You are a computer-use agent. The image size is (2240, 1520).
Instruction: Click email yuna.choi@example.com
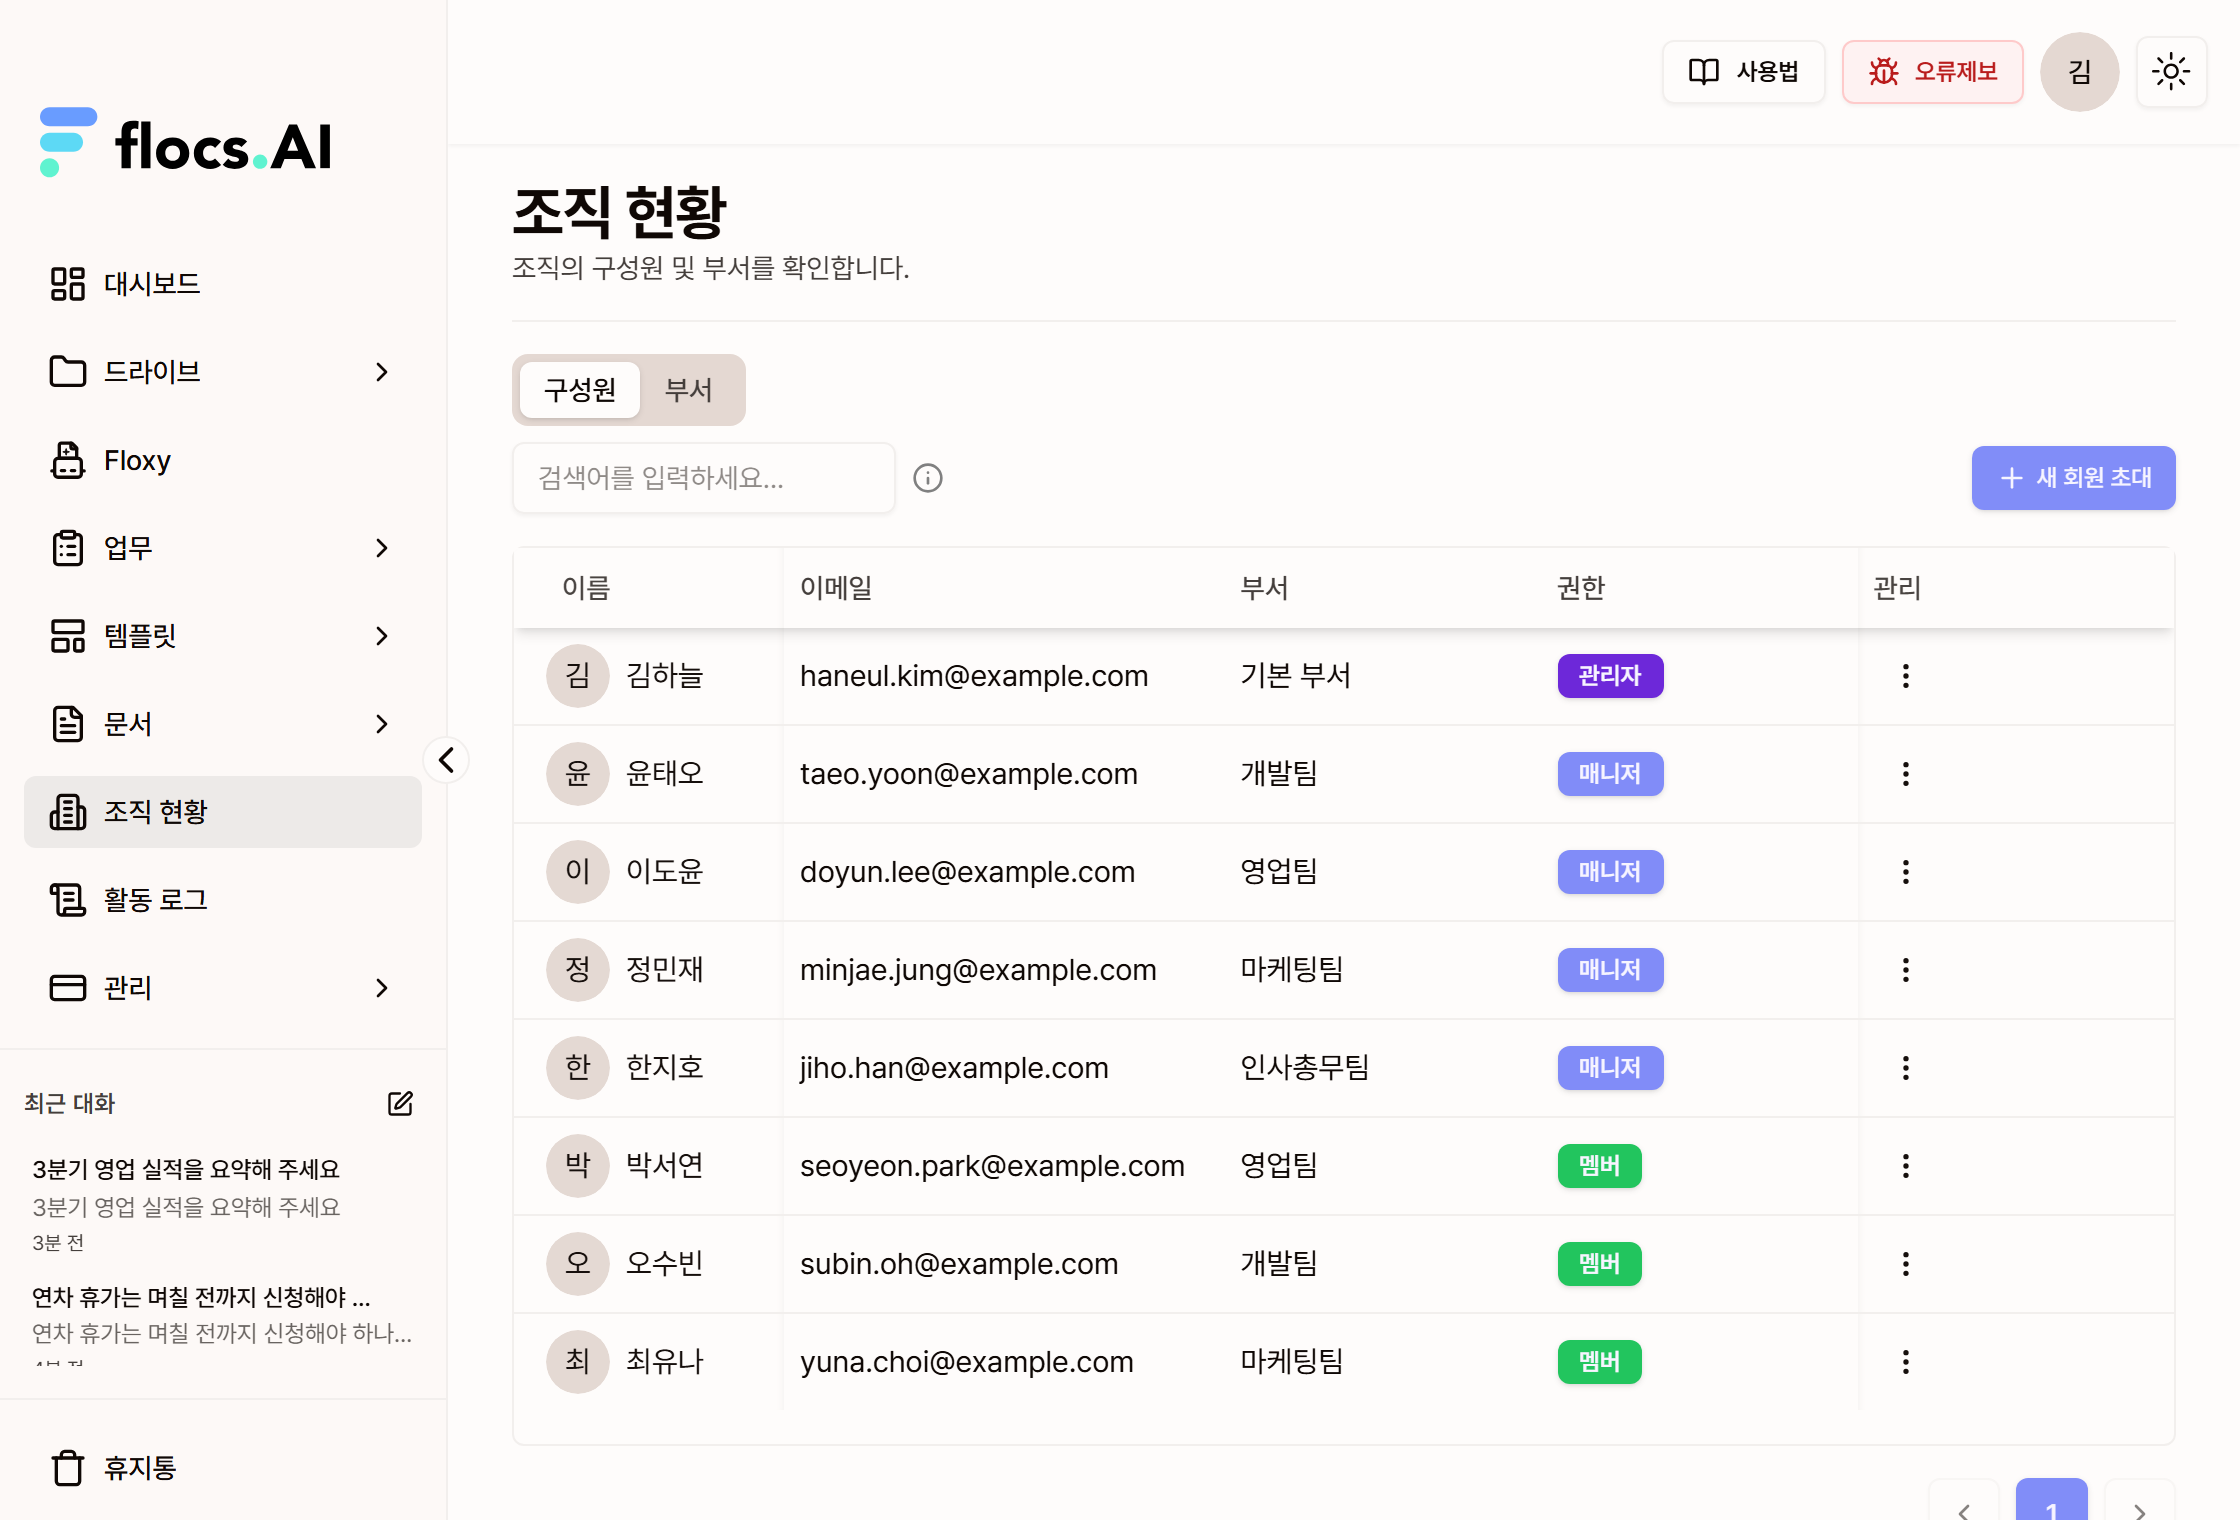(967, 1362)
